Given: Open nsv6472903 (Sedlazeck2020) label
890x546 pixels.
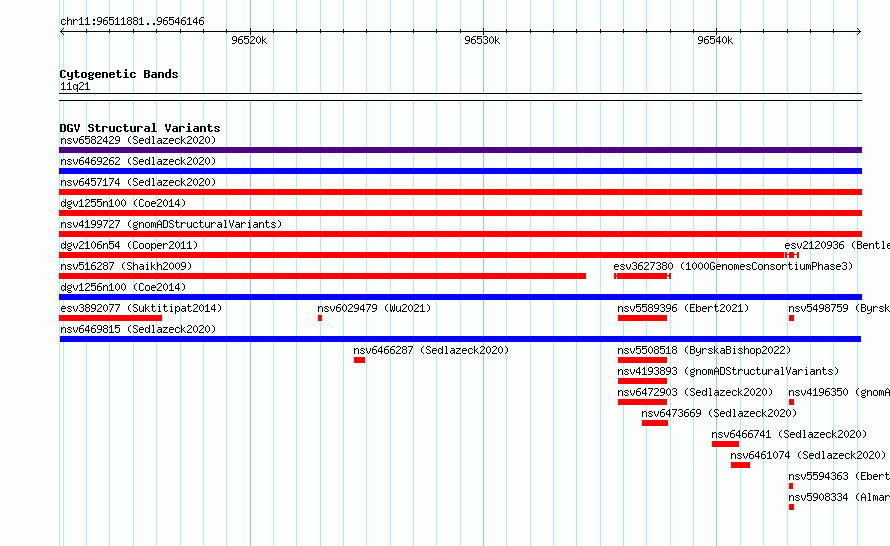Looking at the screenshot, I should 695,392.
